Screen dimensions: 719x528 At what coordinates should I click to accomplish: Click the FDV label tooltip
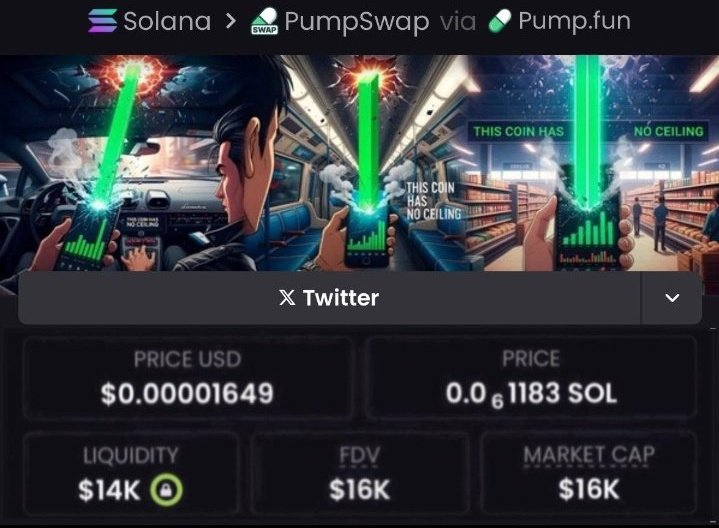[x=360, y=456]
